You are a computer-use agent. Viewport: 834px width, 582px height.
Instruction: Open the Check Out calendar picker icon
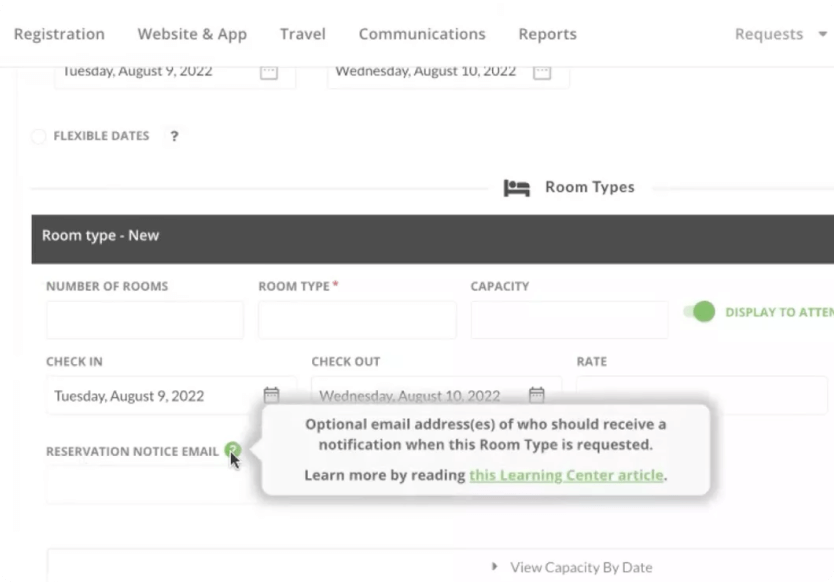click(x=537, y=395)
